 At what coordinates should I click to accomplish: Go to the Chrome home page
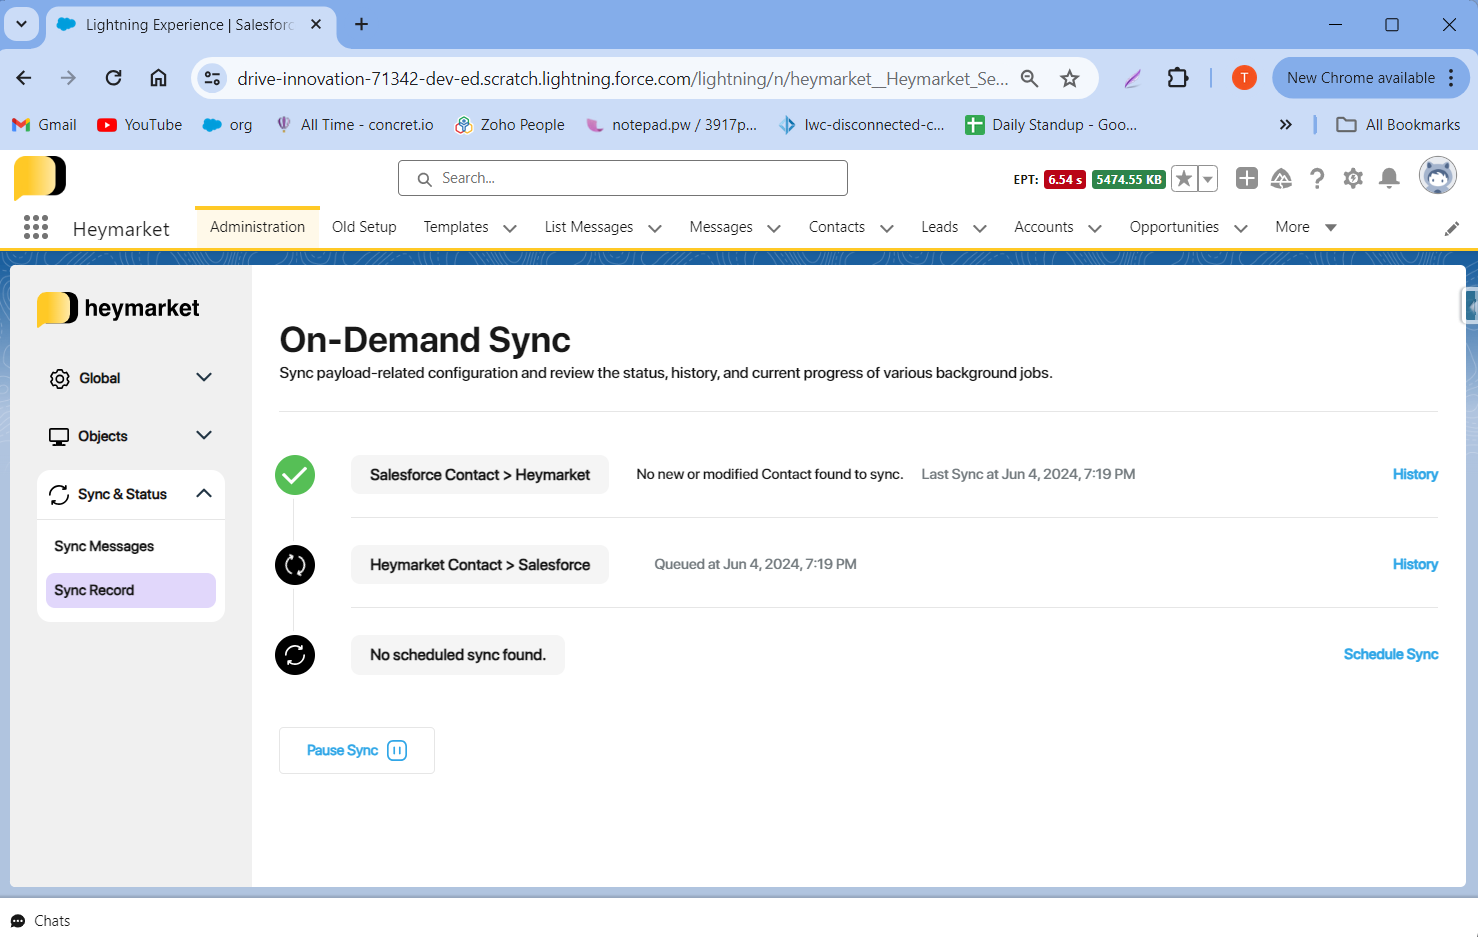[x=158, y=78]
